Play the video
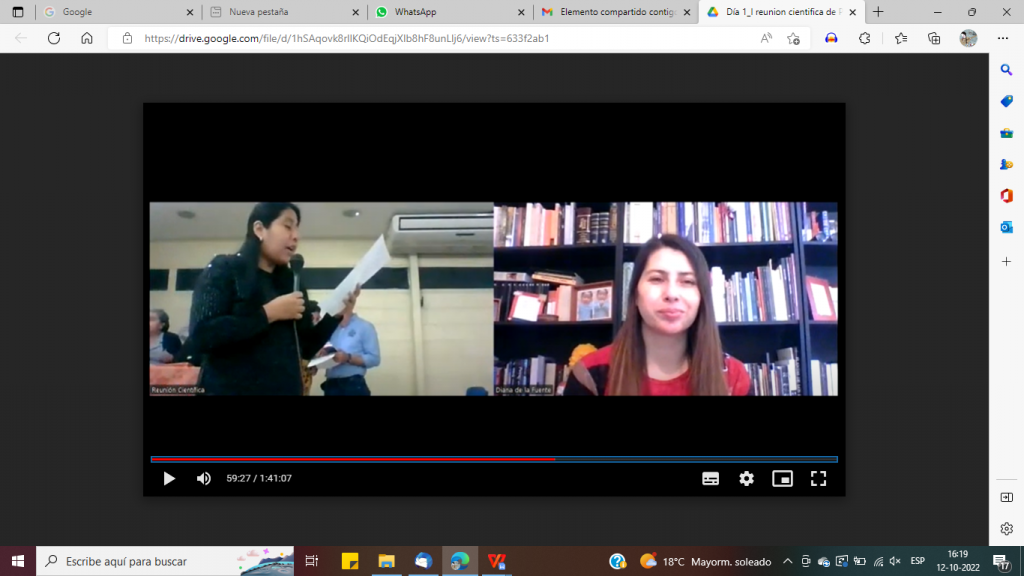Image resolution: width=1024 pixels, height=576 pixels. [x=169, y=479]
